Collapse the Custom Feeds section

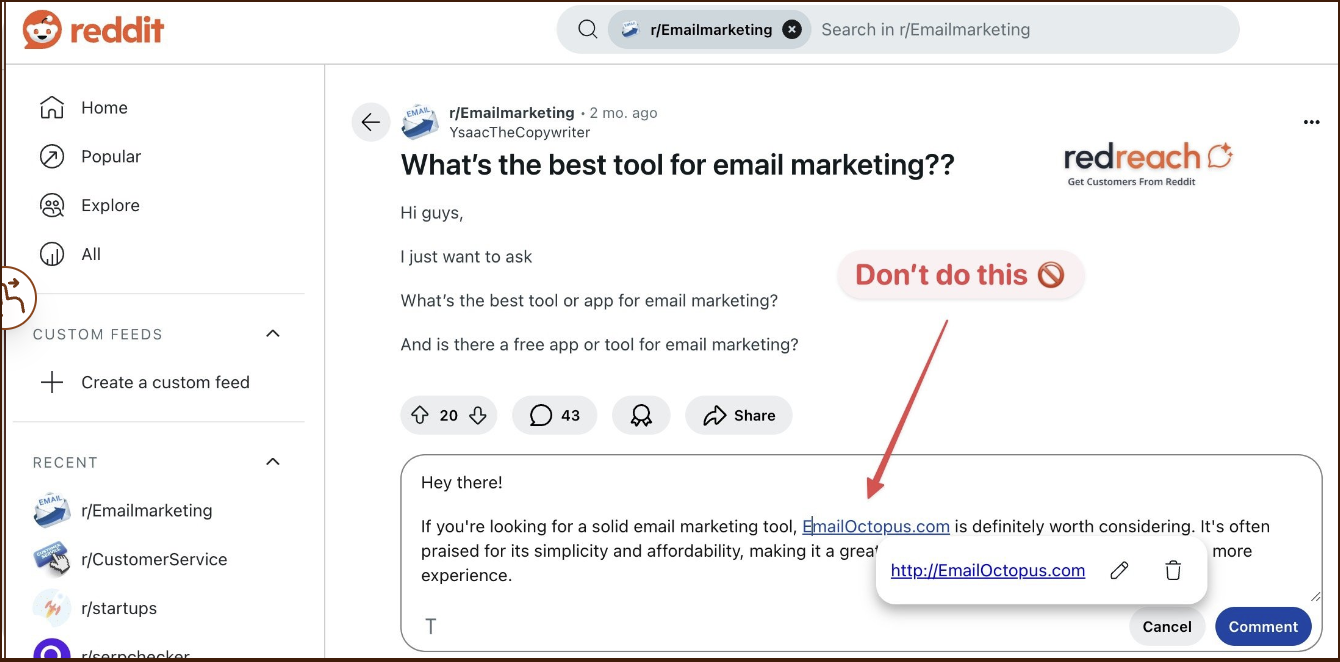pyautogui.click(x=273, y=334)
